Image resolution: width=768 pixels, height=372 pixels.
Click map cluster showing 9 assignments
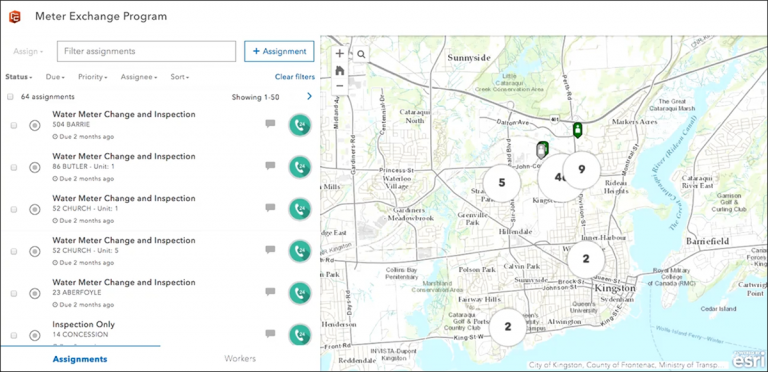581,169
